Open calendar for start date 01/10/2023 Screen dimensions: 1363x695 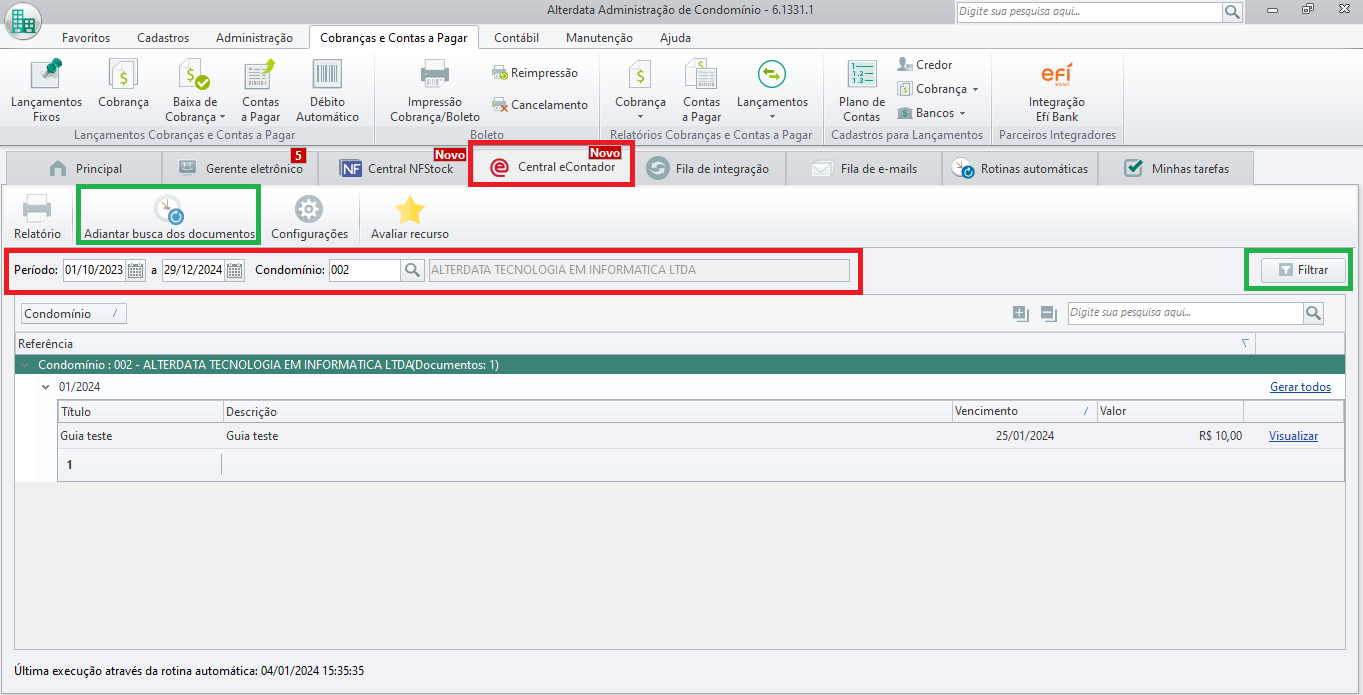pos(136,270)
